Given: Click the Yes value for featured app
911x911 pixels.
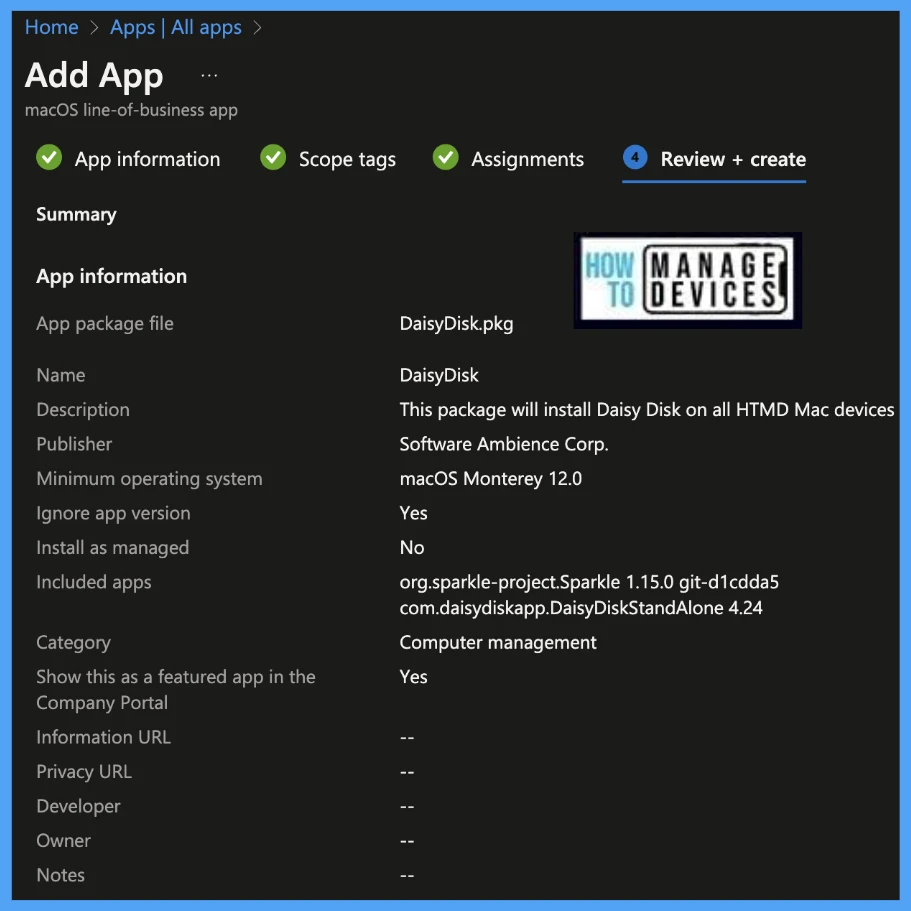Looking at the screenshot, I should coord(413,677).
